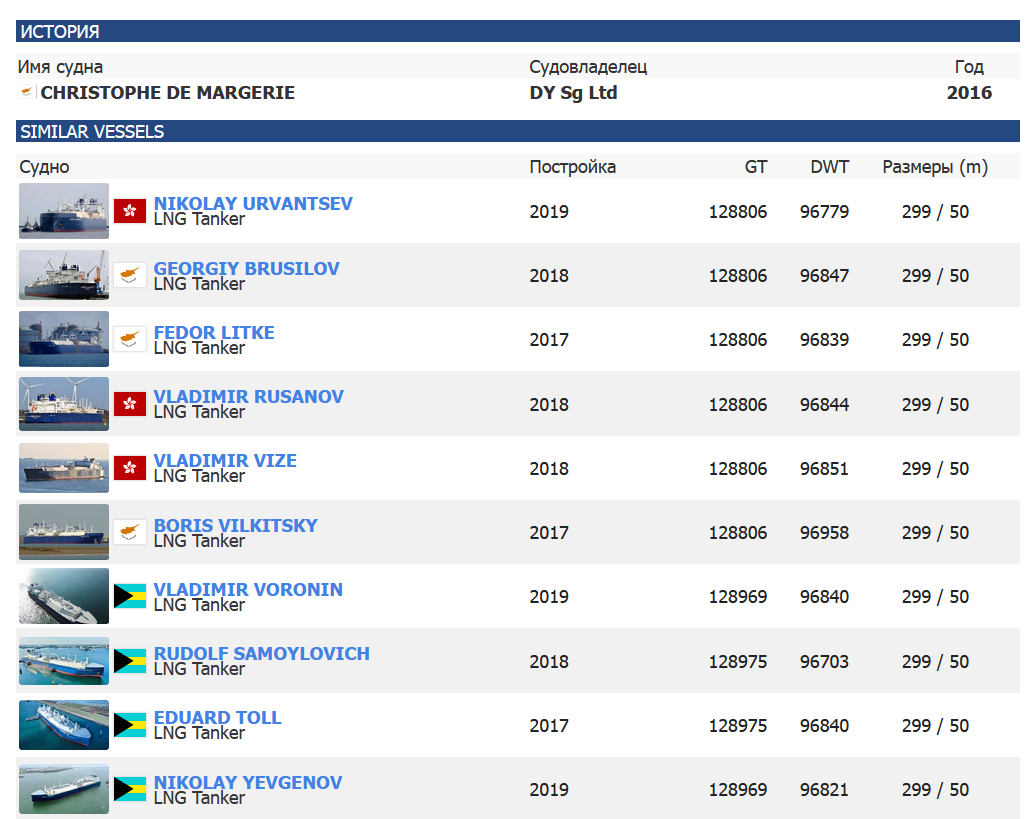Screen dimensions: 1035x819
Task: Open EDUARD TOLL ship photo thumbnail
Action: (64, 725)
